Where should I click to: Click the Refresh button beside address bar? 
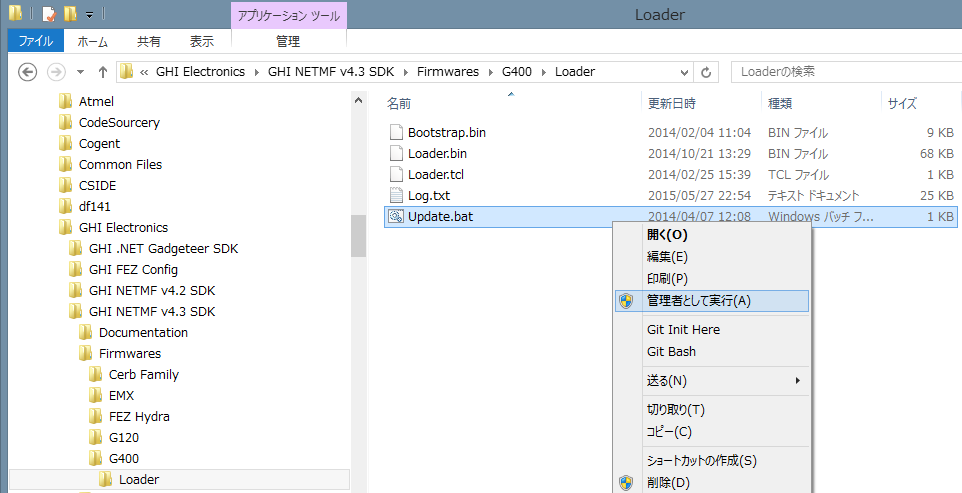tap(706, 72)
